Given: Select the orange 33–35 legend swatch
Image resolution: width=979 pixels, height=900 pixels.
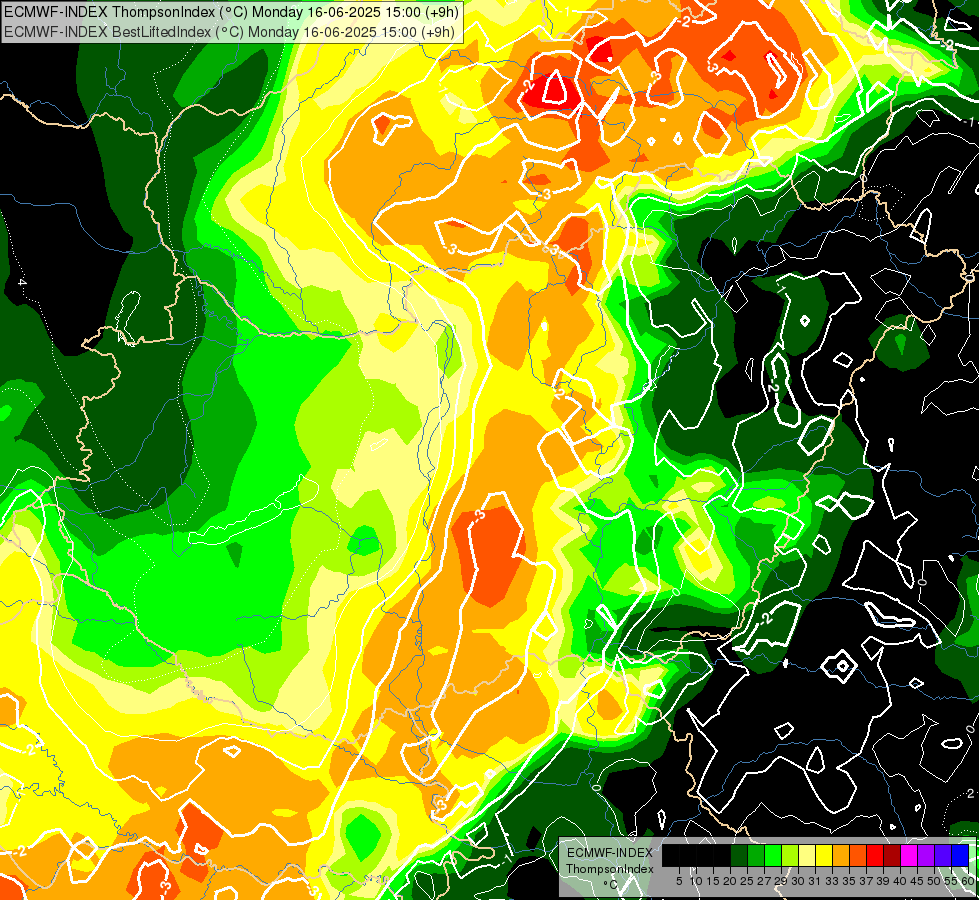Looking at the screenshot, I should 841,855.
